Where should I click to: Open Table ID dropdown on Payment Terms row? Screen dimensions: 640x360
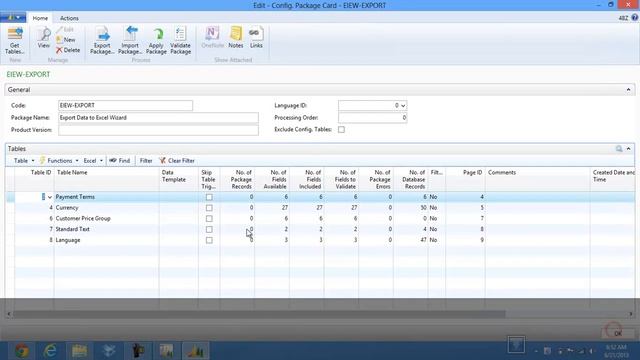tap(49, 197)
